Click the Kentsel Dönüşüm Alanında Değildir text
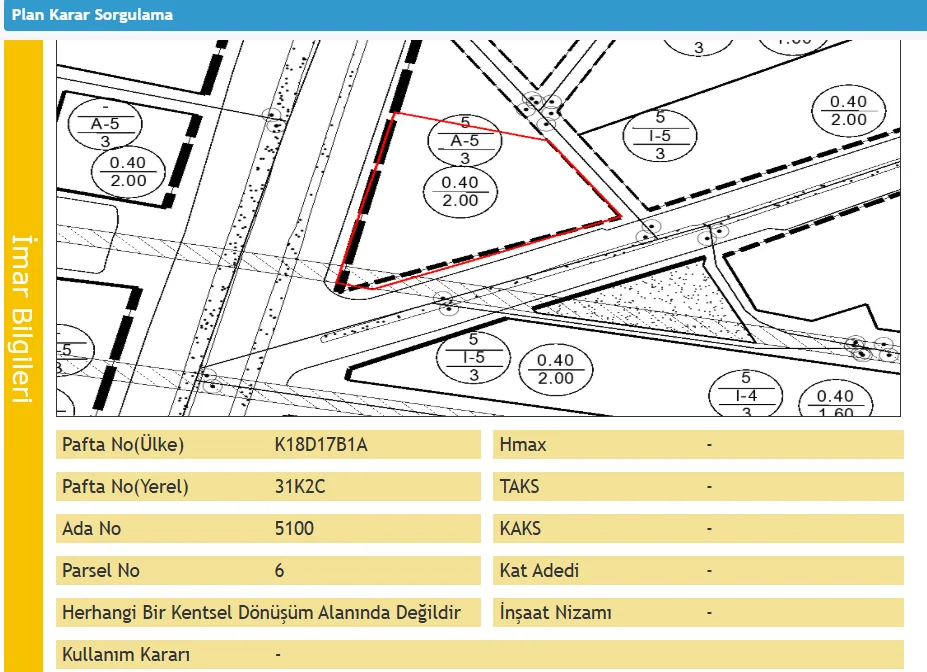Image resolution: width=927 pixels, height=672 pixels. click(x=261, y=613)
